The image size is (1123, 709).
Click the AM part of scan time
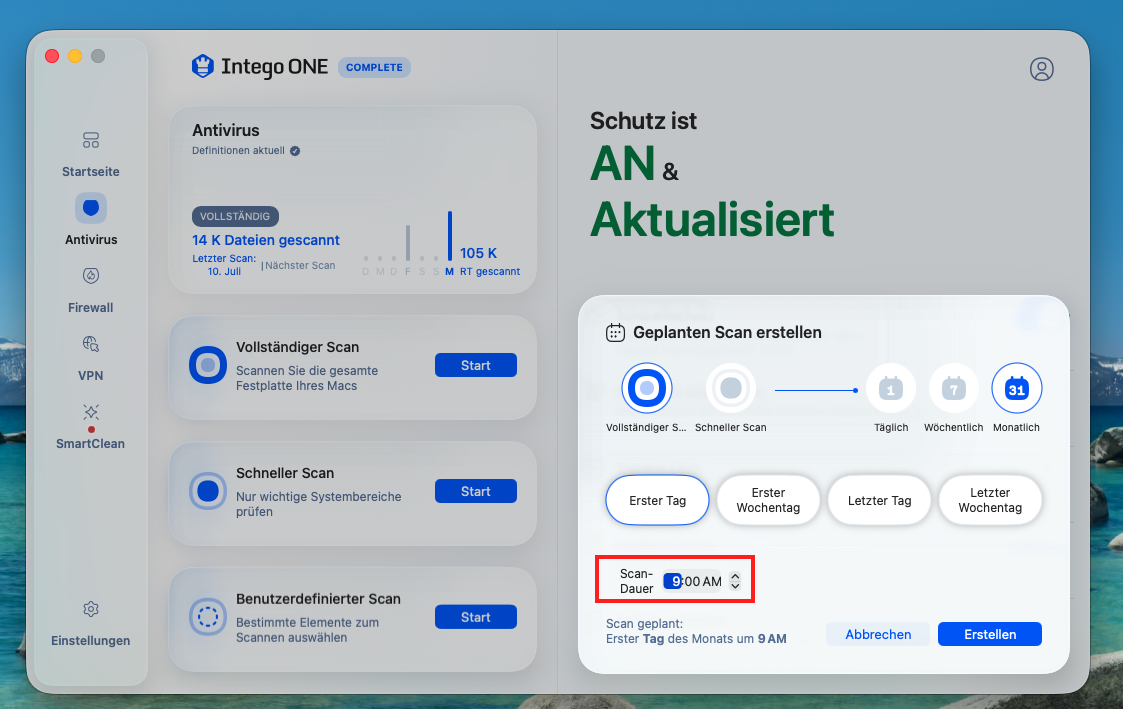[x=712, y=582]
